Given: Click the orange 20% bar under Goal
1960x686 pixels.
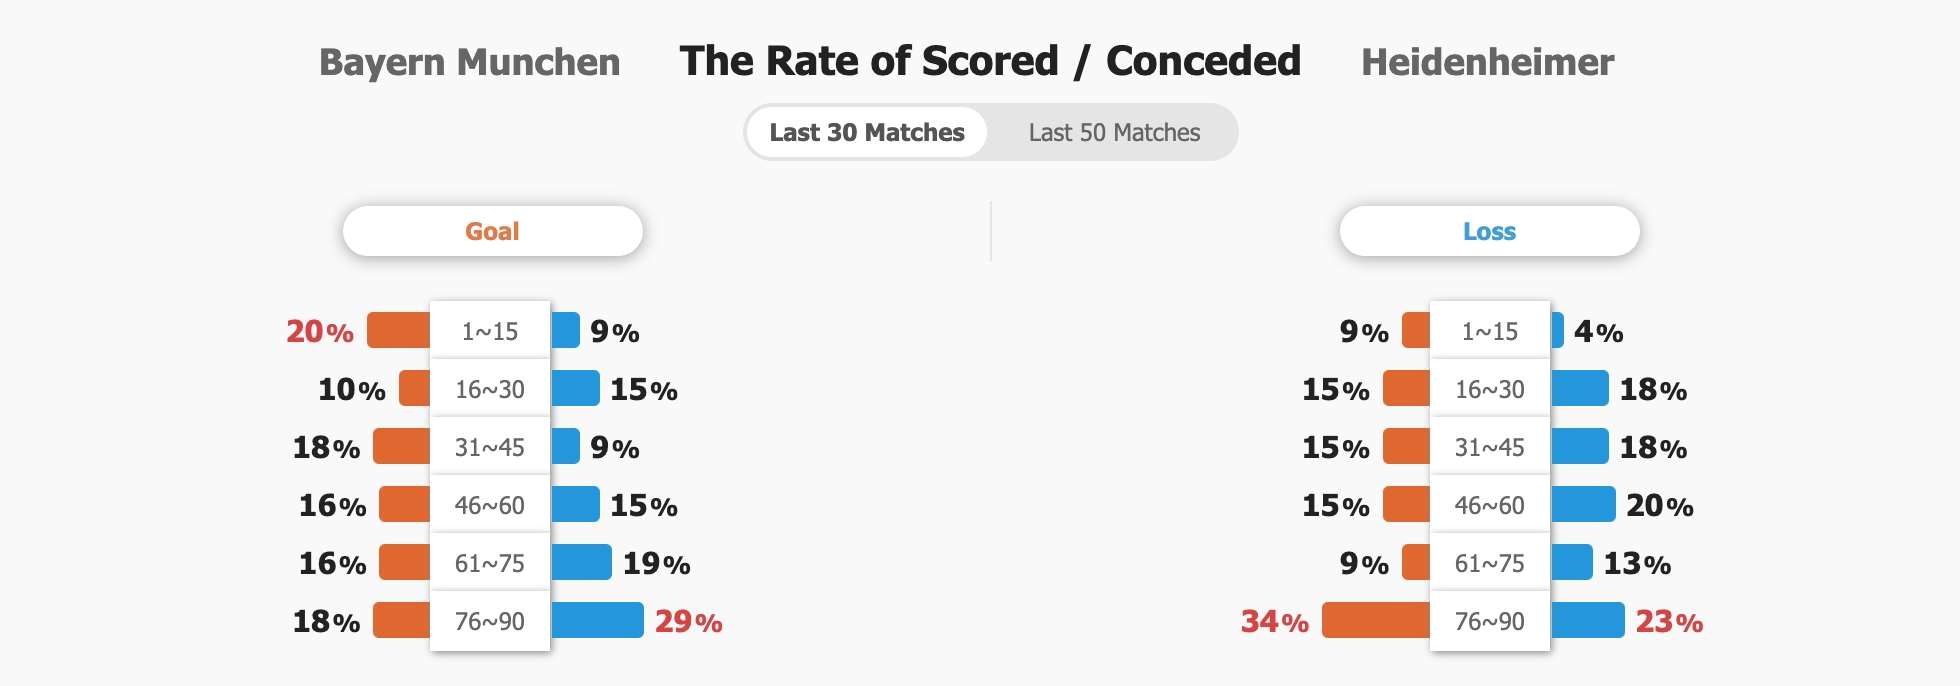Looking at the screenshot, I should click(399, 330).
